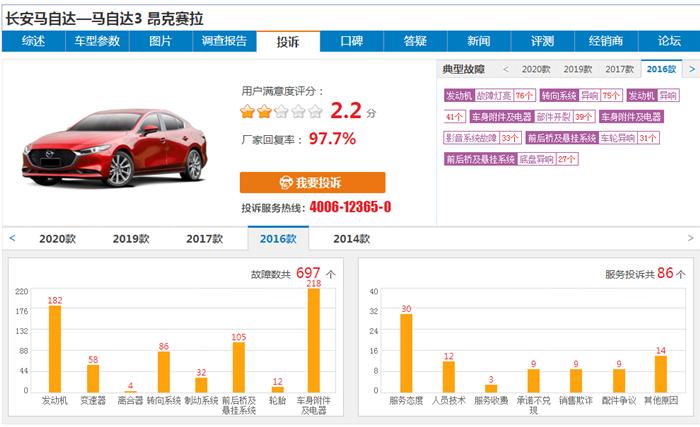Switch charts to the 2020款 year tab
The width and height of the screenshot is (700, 427).
pyautogui.click(x=58, y=239)
